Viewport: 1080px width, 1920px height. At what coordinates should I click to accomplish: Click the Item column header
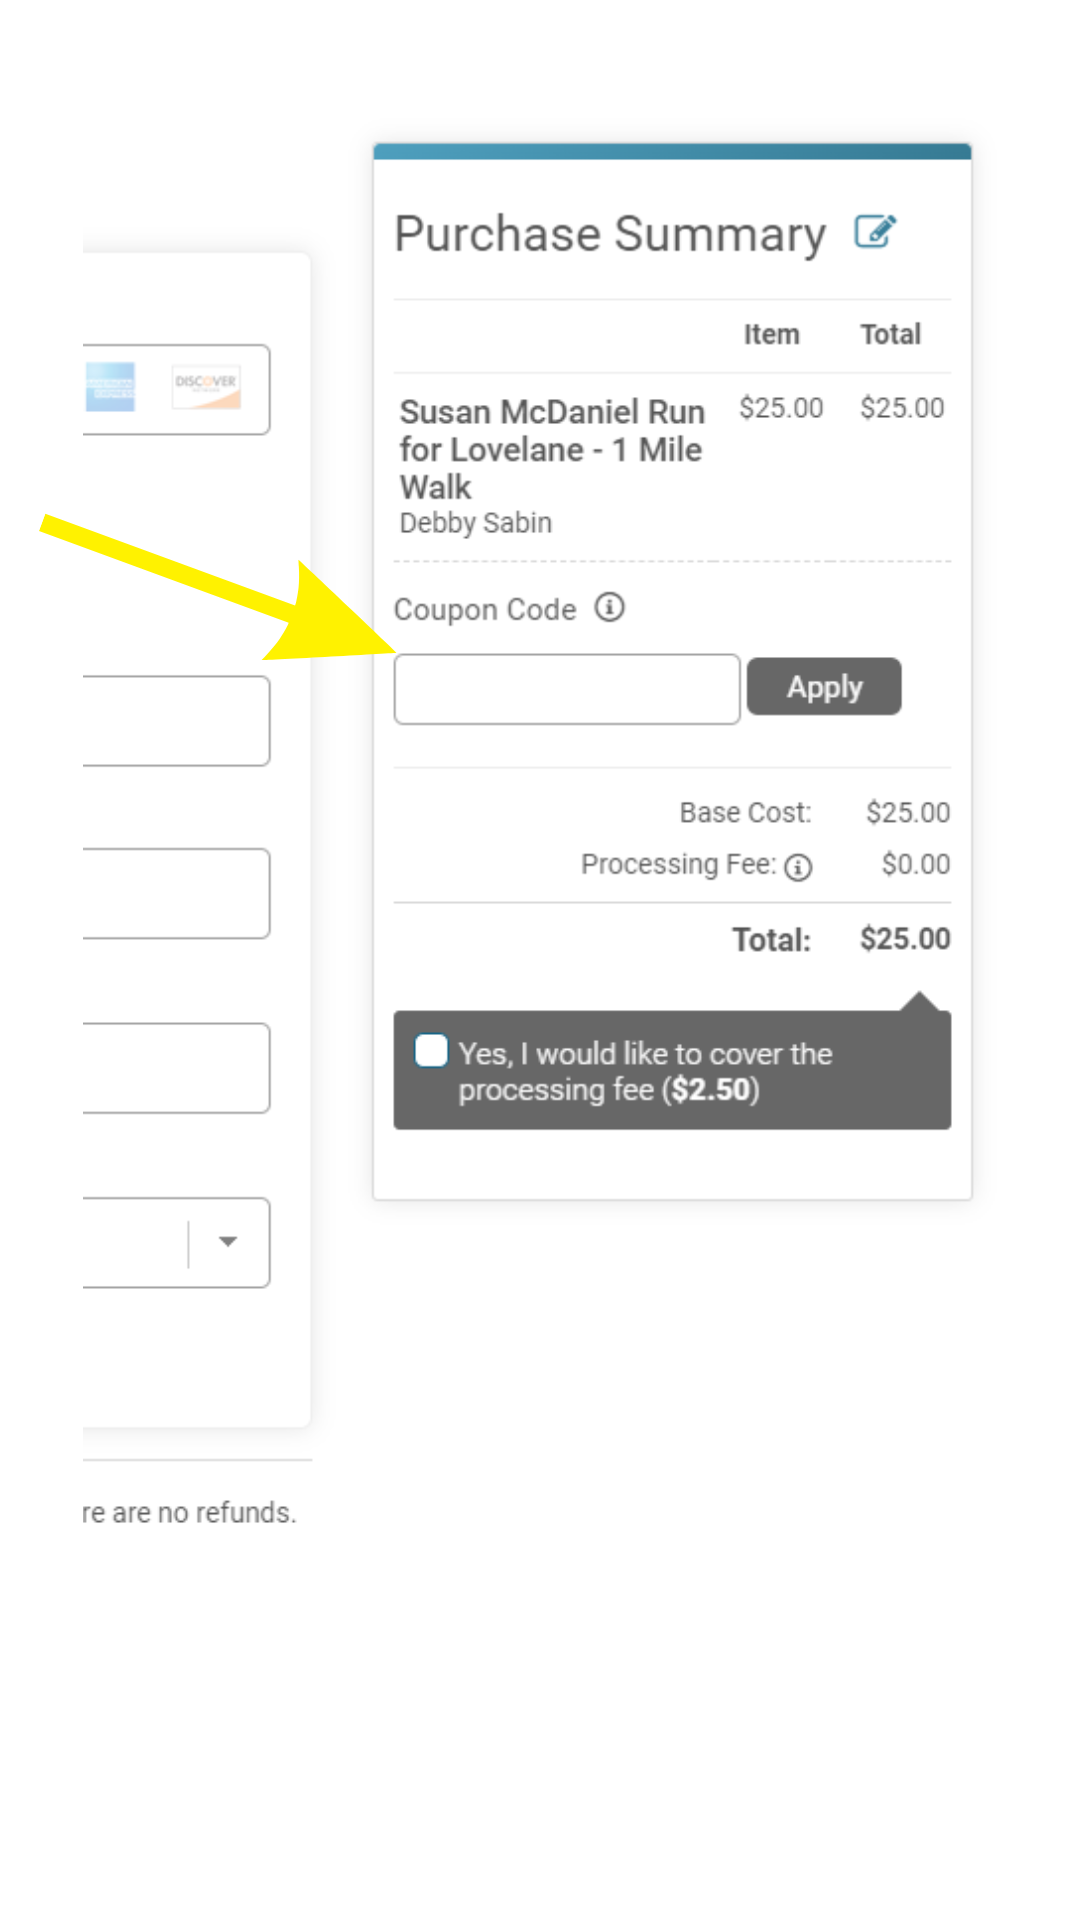[771, 334]
